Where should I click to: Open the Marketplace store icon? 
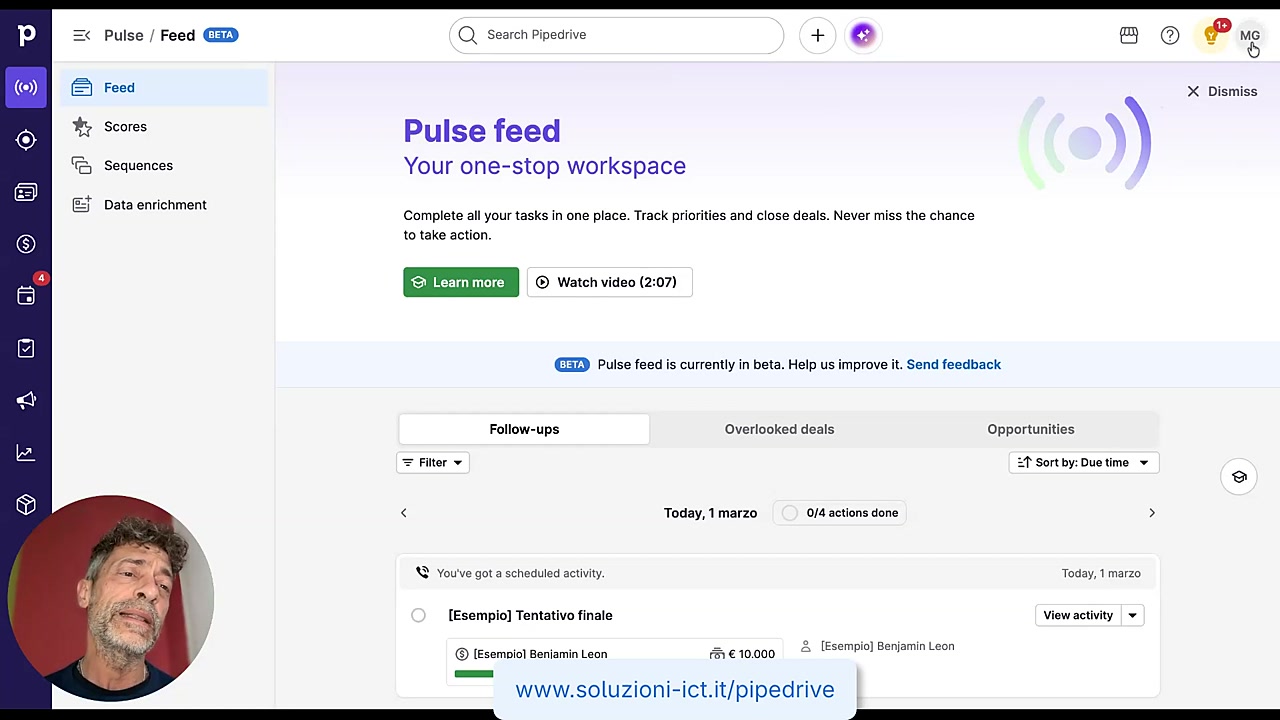1129,35
